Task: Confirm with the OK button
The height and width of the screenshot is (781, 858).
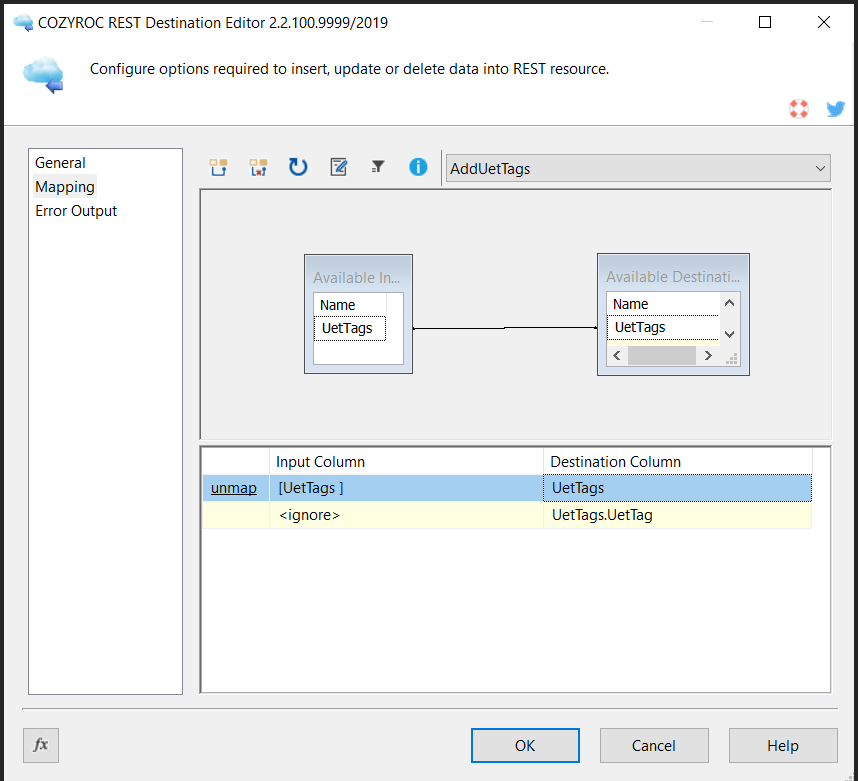Action: coord(525,745)
